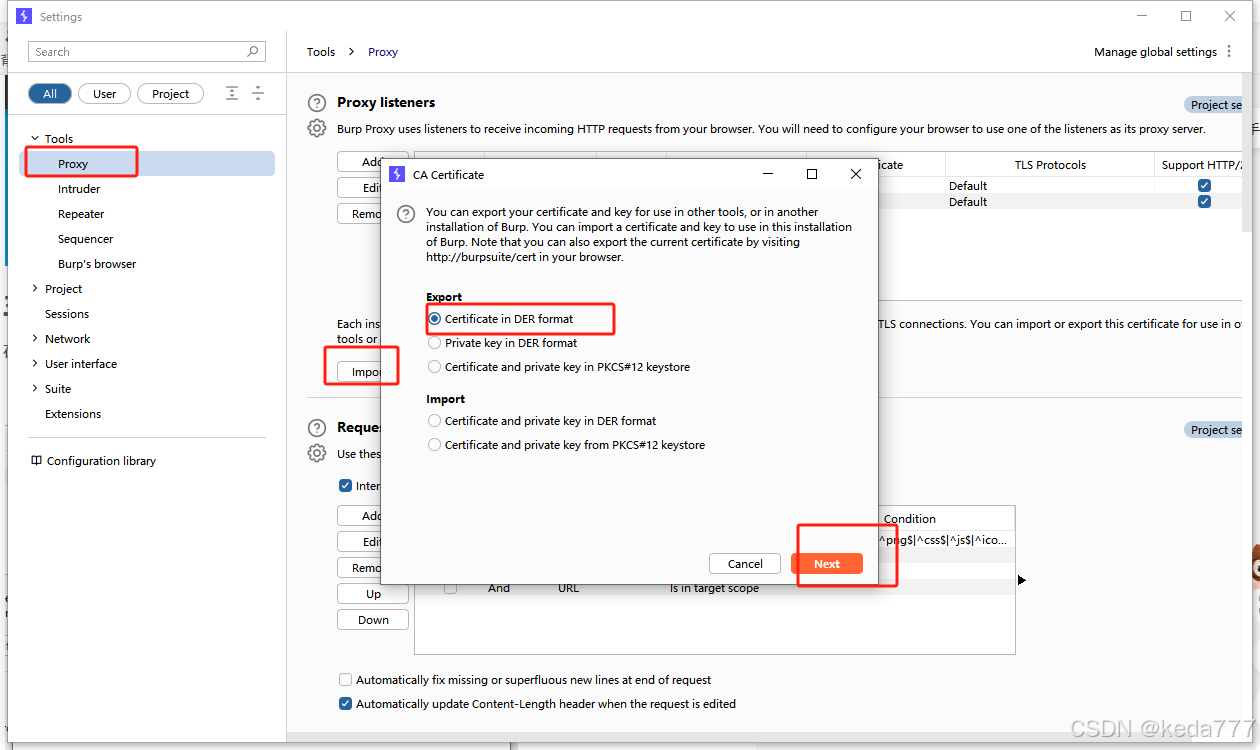Open Sessions settings in the tree
1260x750 pixels.
pyautogui.click(x=67, y=314)
